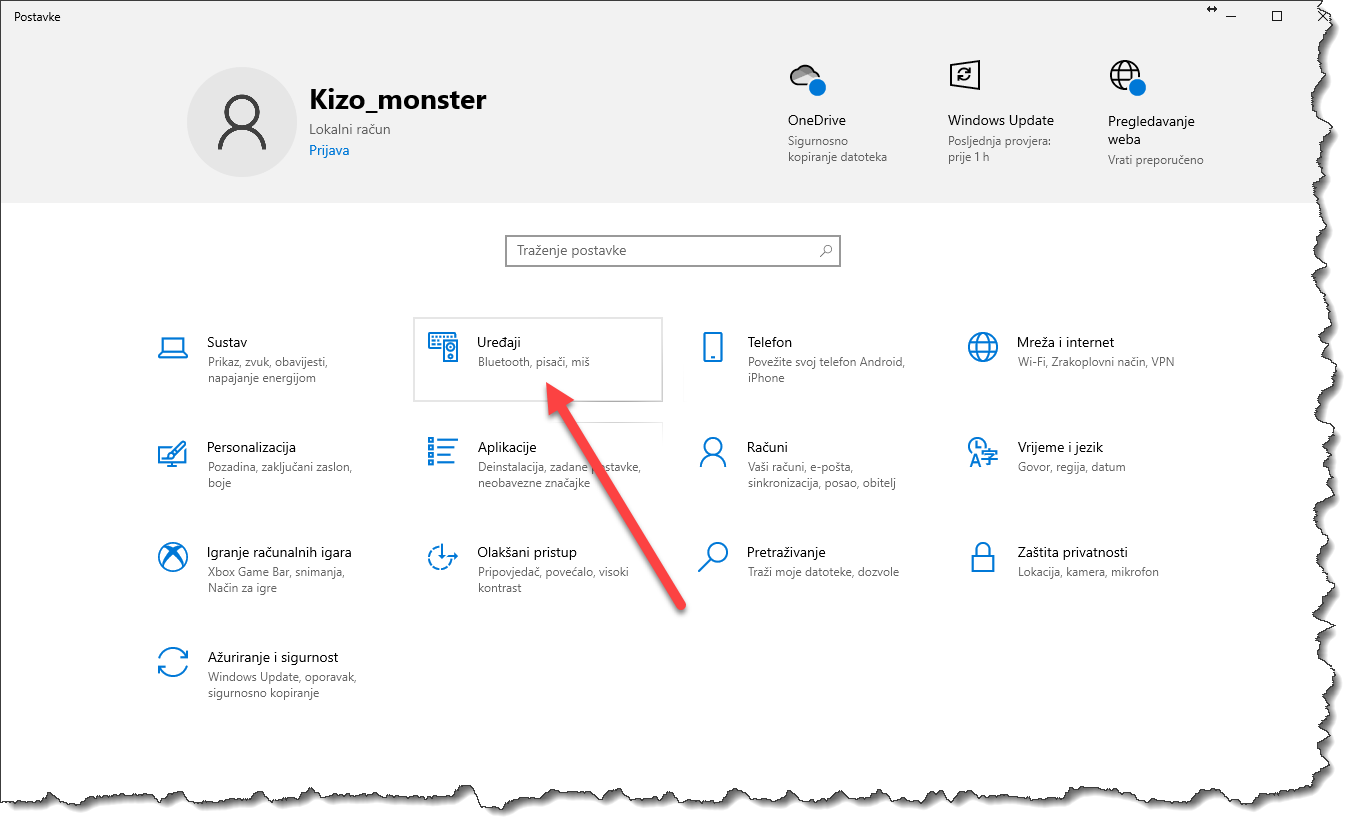Click the Personalizacija paintbrush icon
Viewport: 1359px width, 831px height.
(x=173, y=452)
